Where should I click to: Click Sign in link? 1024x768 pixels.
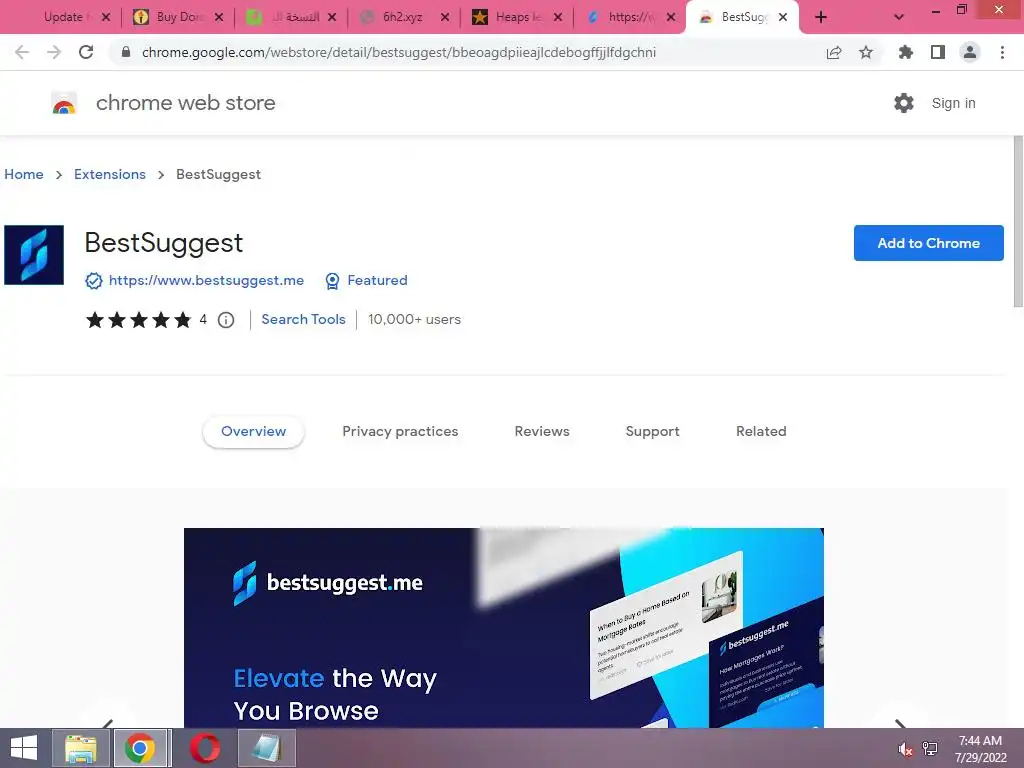click(x=953, y=103)
